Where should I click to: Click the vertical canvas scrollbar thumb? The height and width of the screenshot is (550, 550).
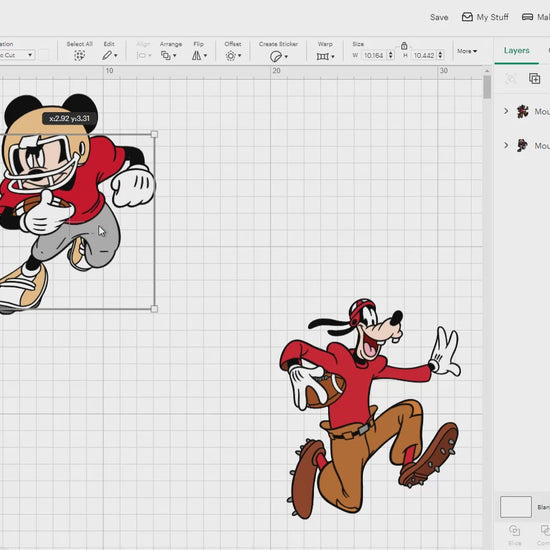[487, 87]
